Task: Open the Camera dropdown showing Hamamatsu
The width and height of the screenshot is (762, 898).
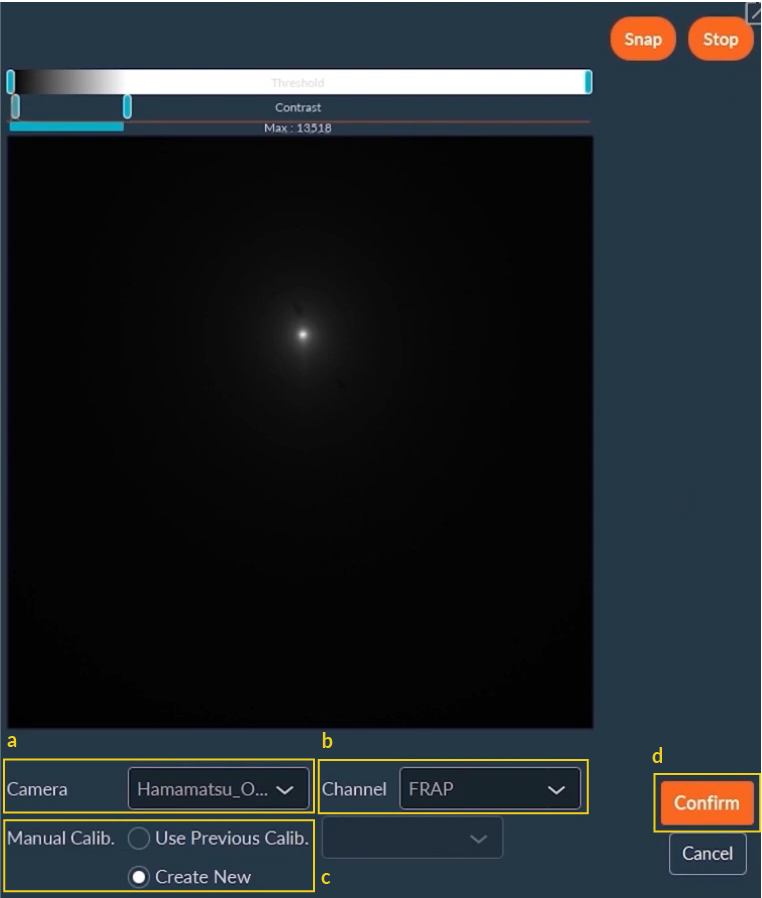Action: (217, 789)
